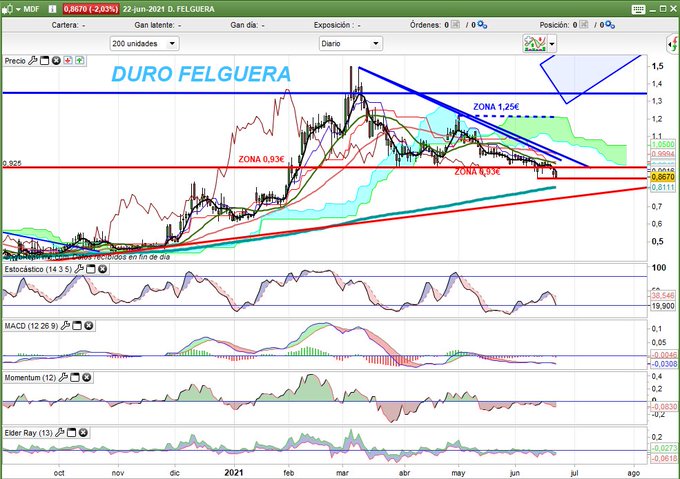680x479 pixels.
Task: Click the jun label on time axis
Action: (x=514, y=473)
